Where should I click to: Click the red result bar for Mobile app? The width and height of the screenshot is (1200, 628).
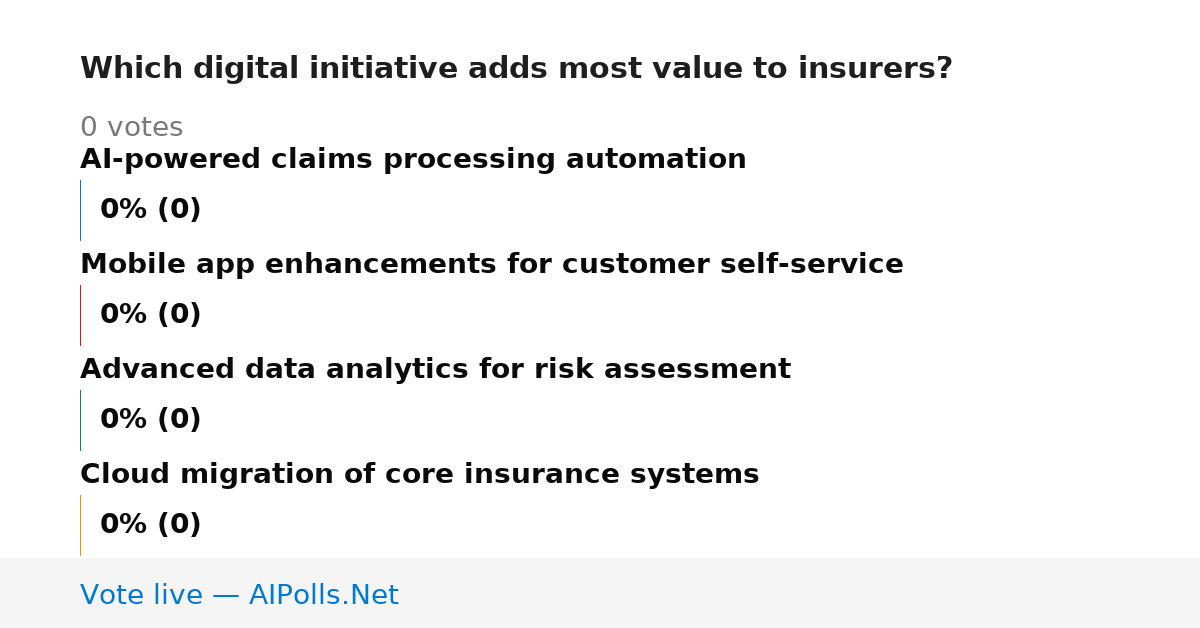[x=80, y=315]
